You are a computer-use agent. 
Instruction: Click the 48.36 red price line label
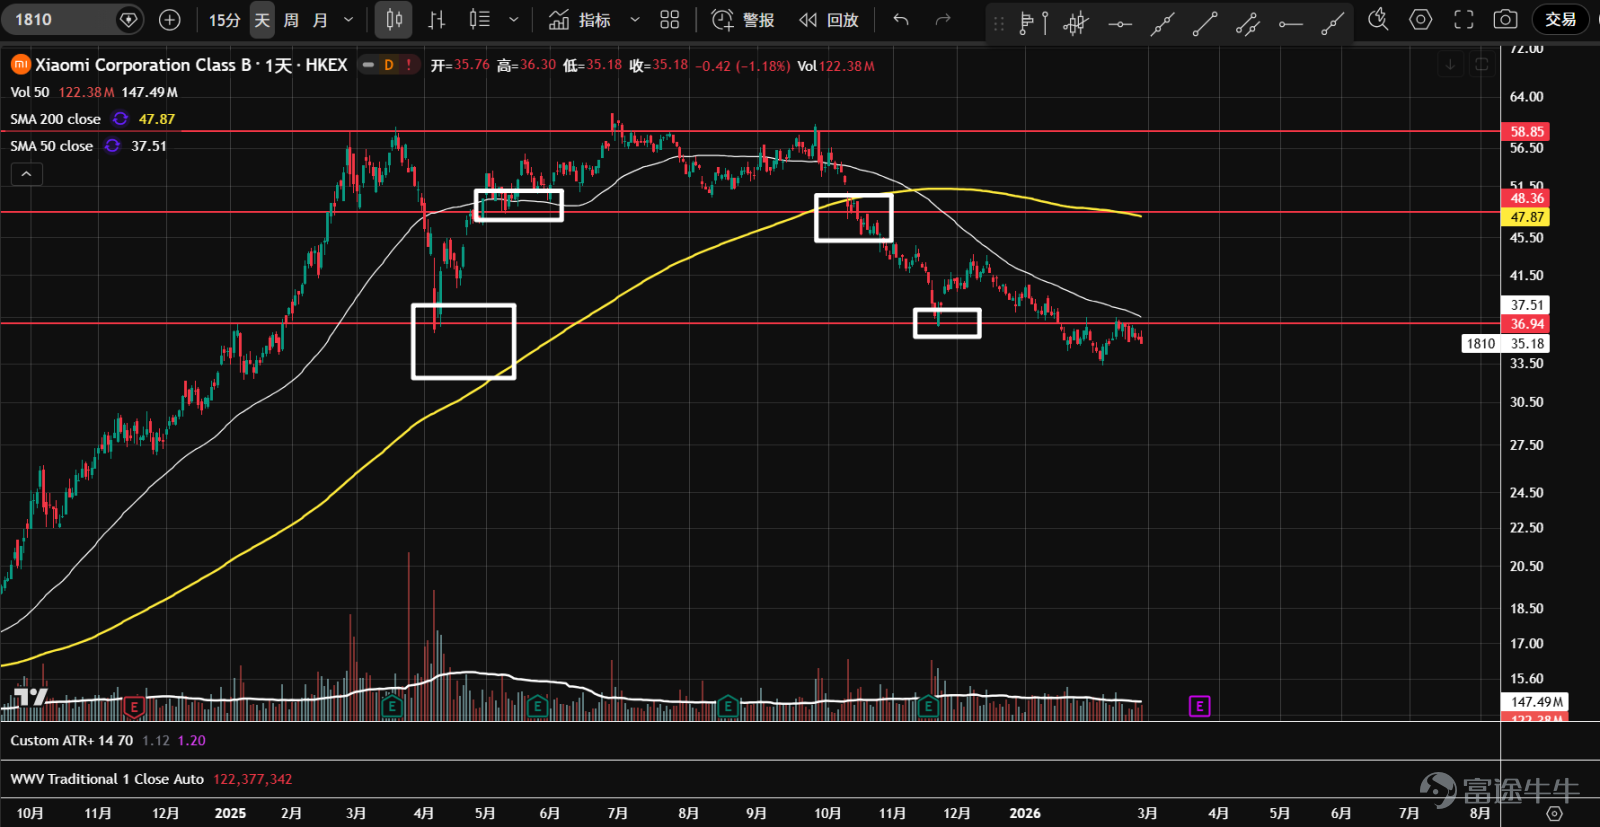coord(1526,198)
